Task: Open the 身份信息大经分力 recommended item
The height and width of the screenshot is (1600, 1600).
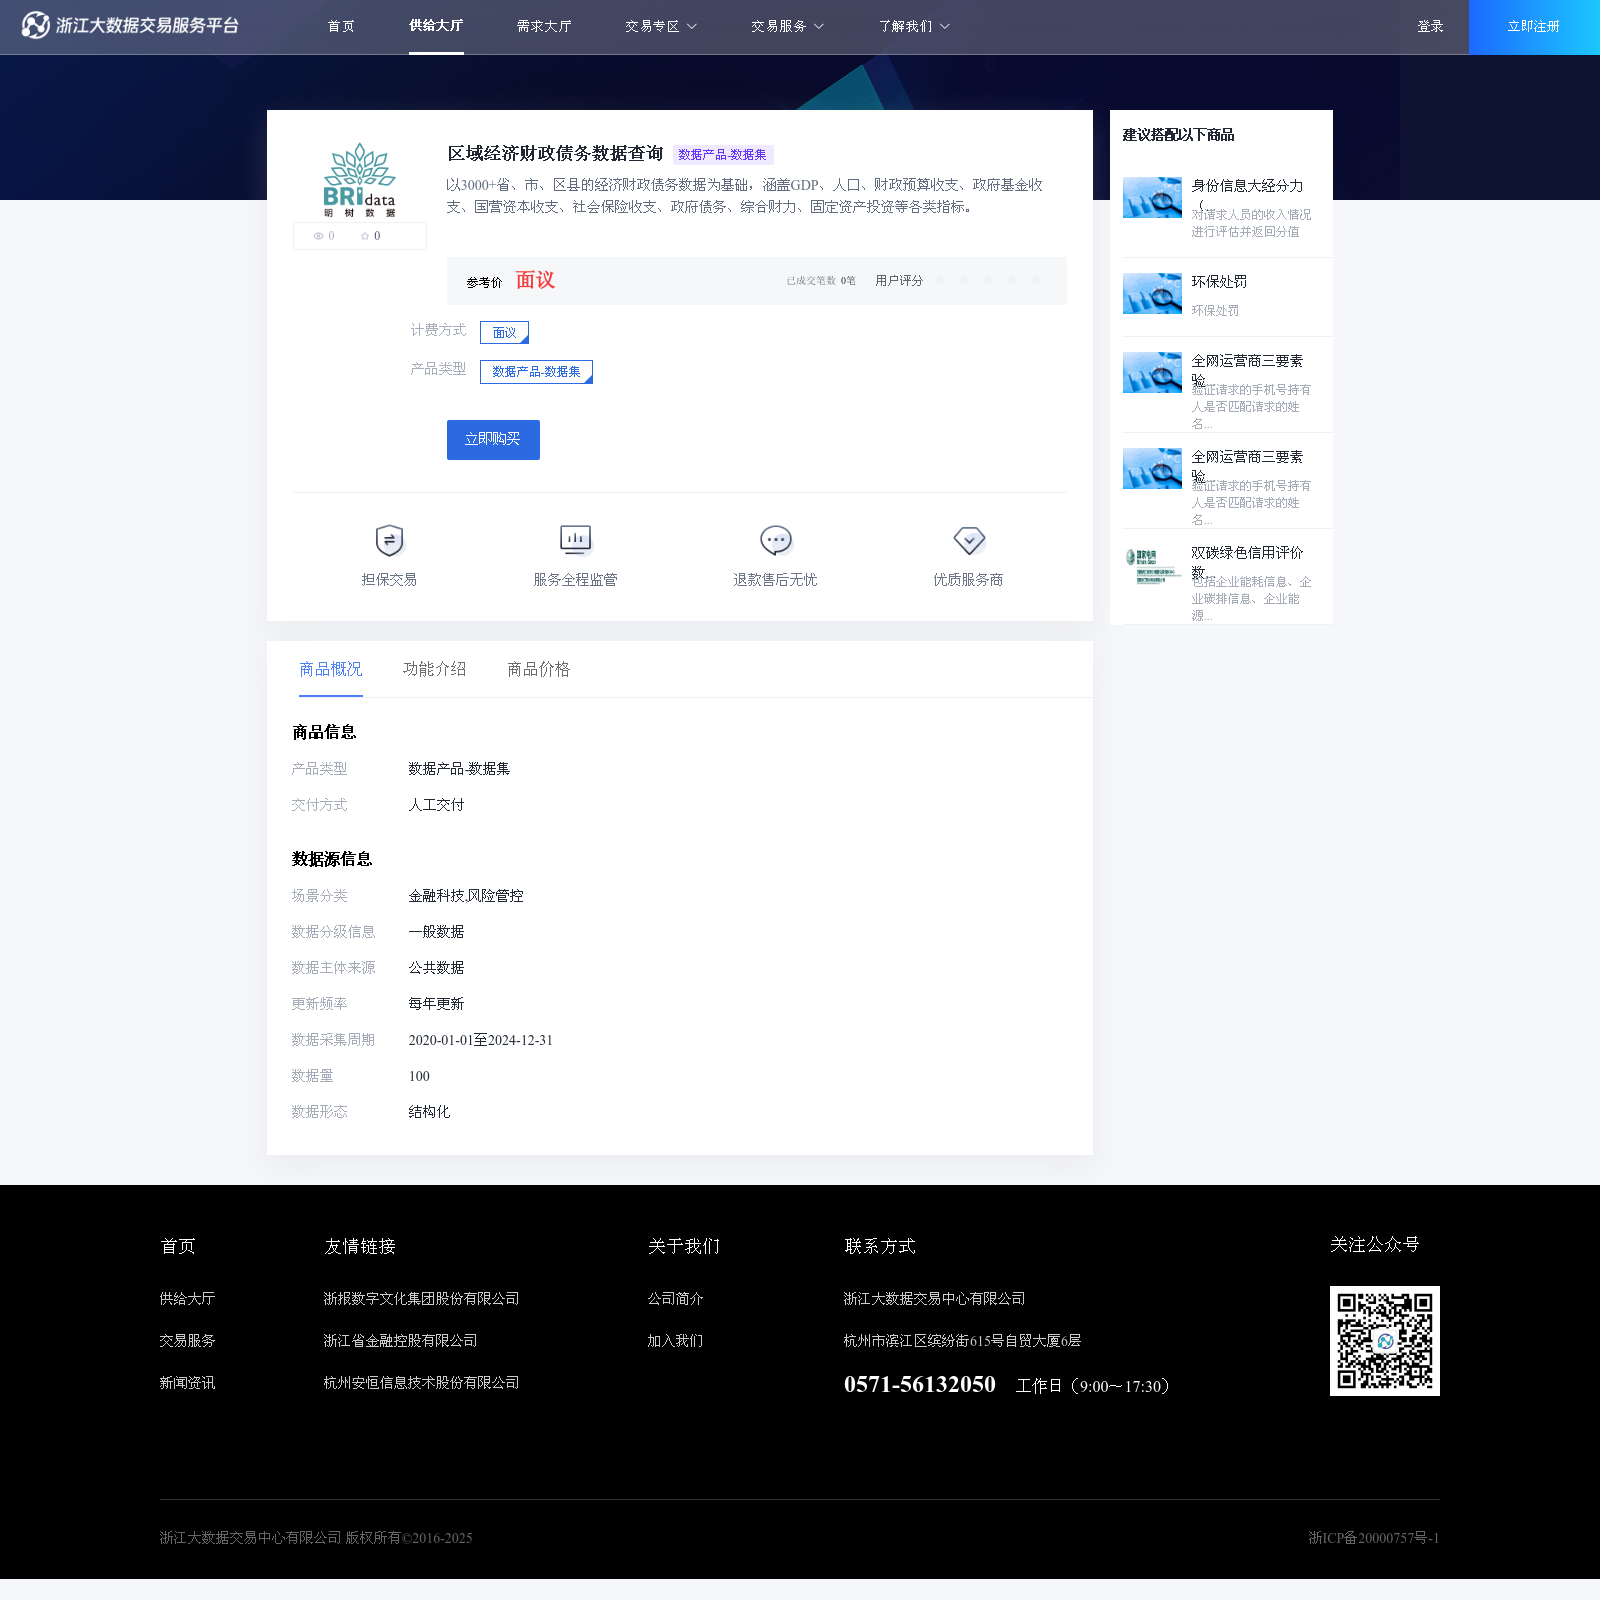Action: pos(1247,186)
